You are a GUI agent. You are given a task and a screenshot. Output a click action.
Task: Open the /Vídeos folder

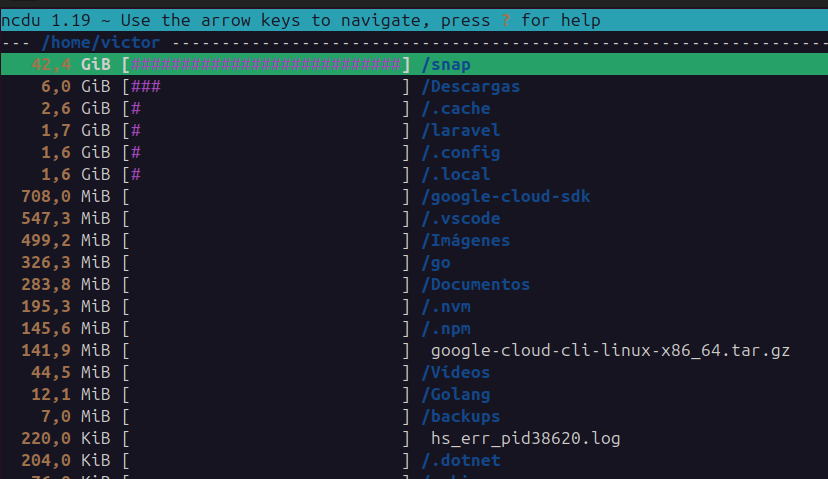455,373
